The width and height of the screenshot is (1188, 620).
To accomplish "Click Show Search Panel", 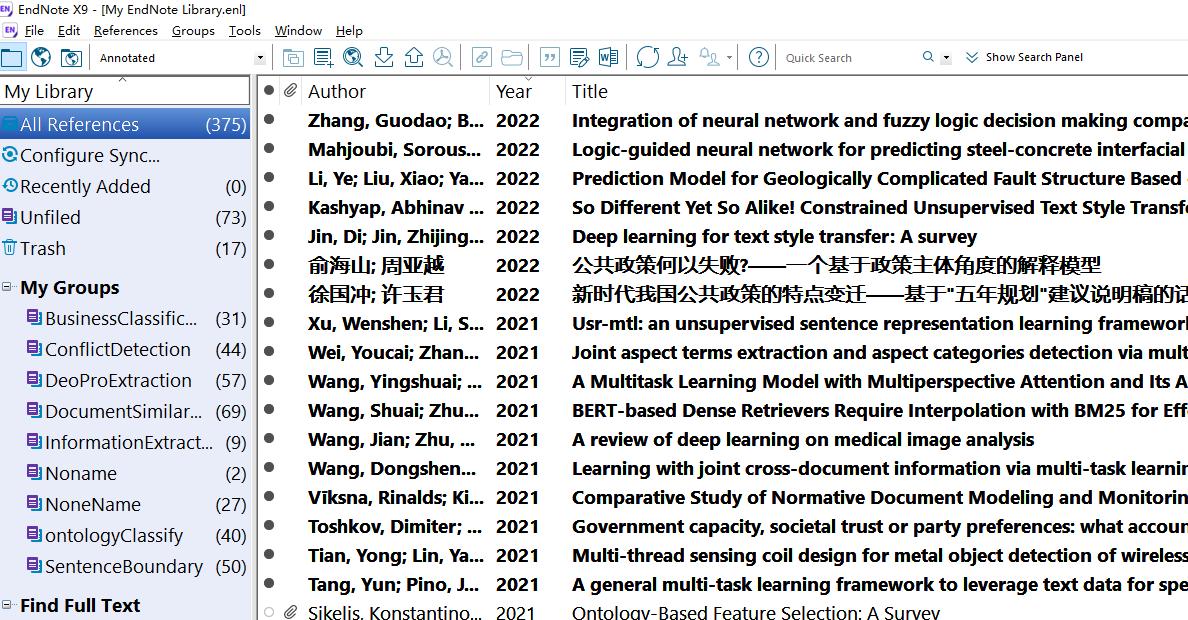I will pos(1034,58).
